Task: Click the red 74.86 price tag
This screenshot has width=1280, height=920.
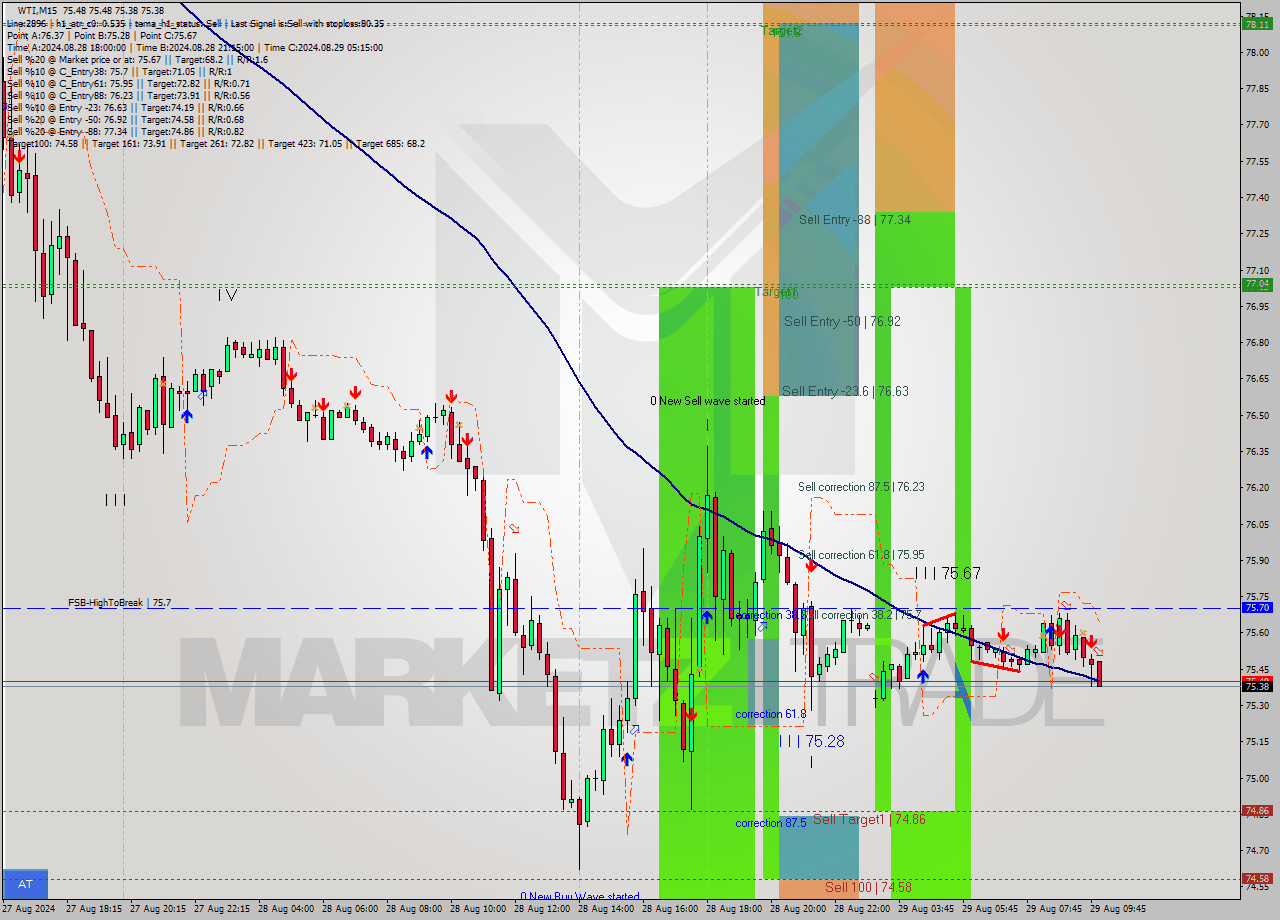Action: [1256, 811]
